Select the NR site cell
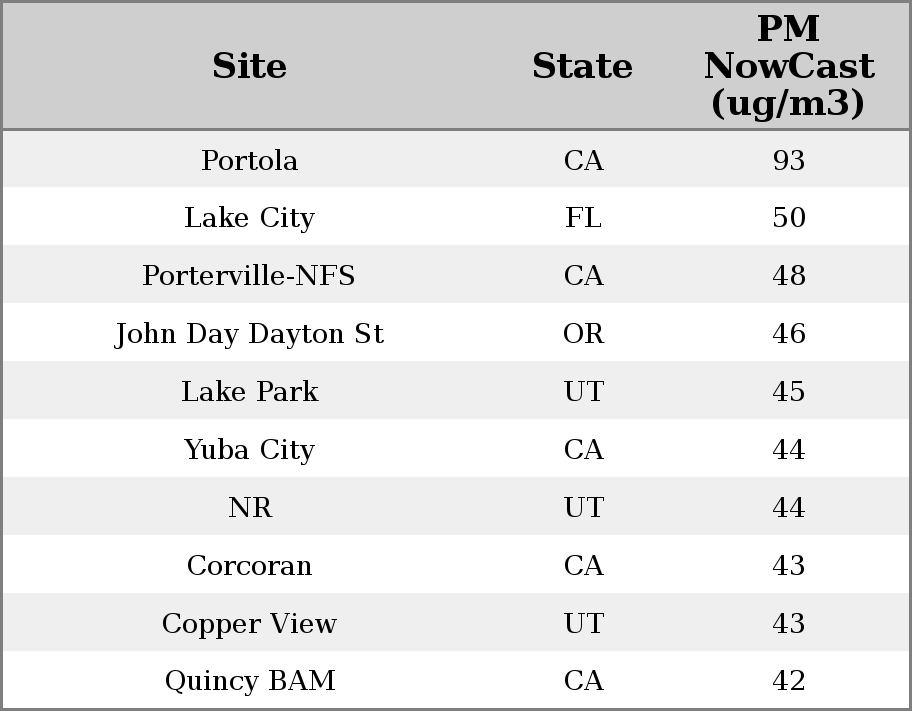This screenshot has width=912, height=711. click(249, 508)
